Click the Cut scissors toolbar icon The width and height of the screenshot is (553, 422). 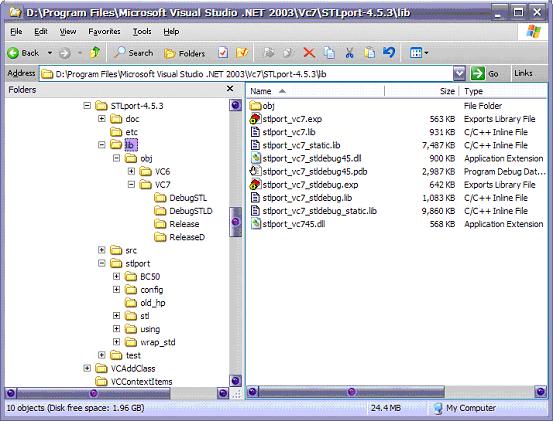349,53
